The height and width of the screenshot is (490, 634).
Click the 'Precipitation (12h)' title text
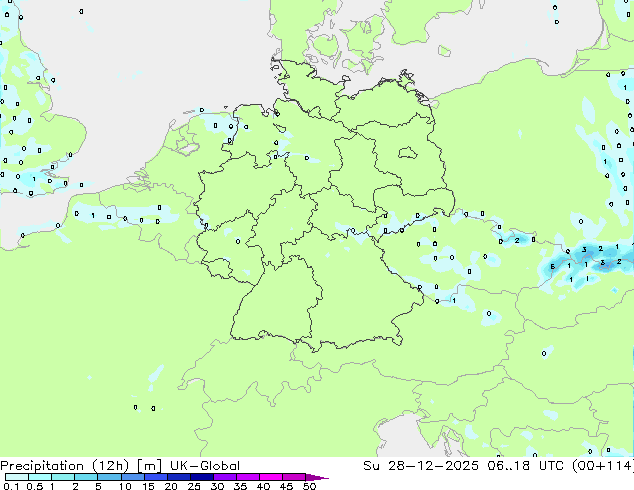tap(65, 466)
